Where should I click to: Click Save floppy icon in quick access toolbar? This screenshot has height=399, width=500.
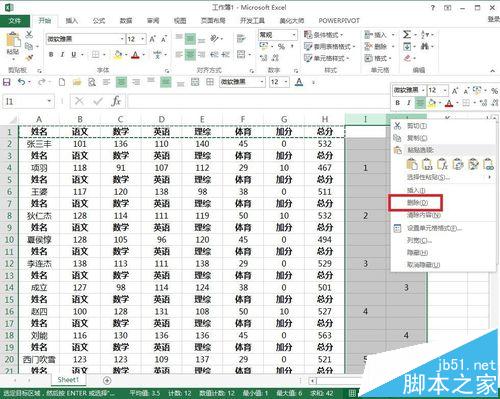(x=6, y=82)
